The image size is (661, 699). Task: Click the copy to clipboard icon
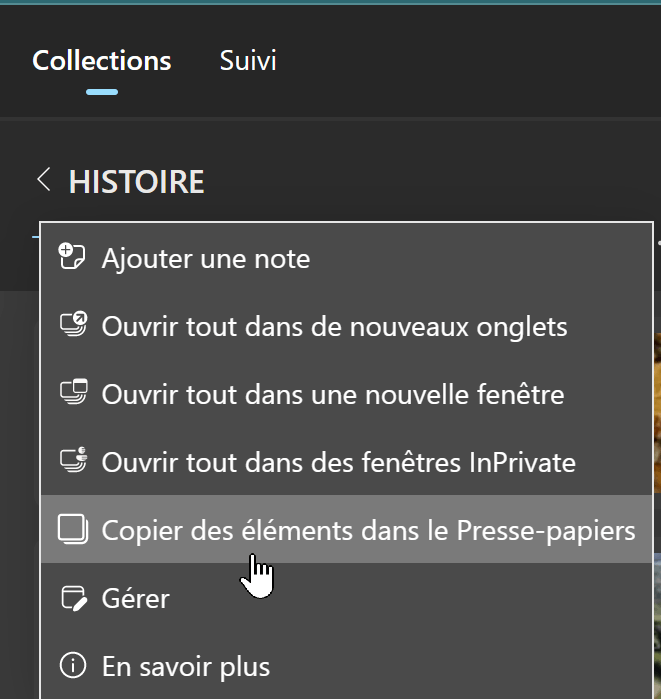[x=72, y=530]
